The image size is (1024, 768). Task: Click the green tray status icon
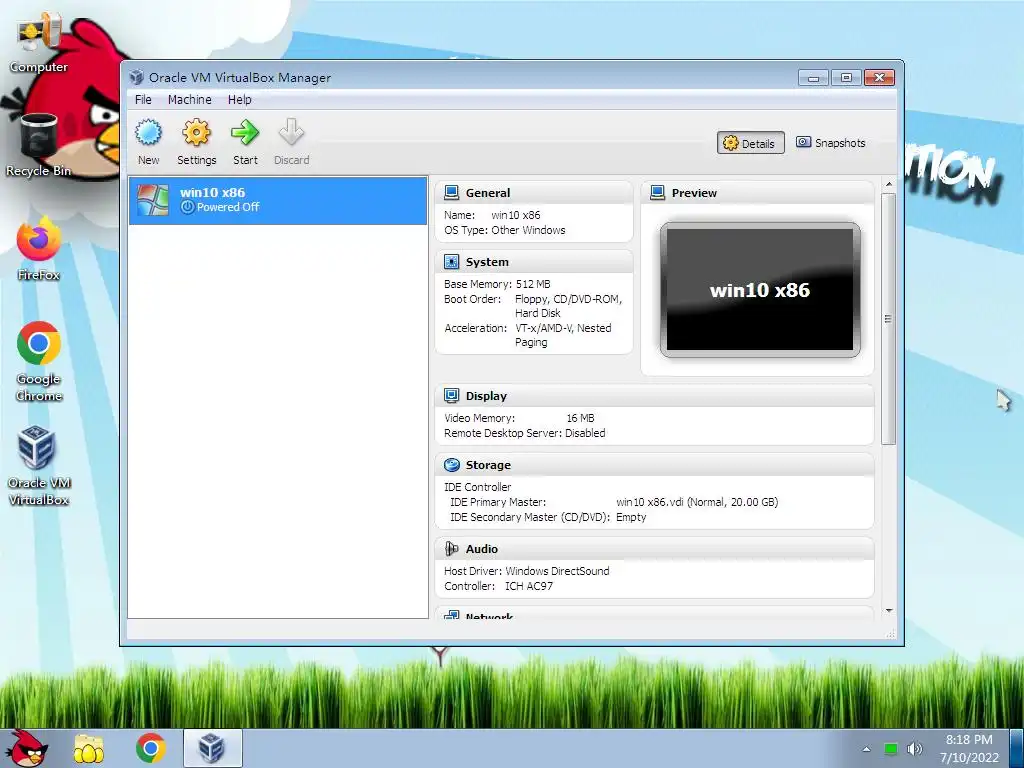890,749
